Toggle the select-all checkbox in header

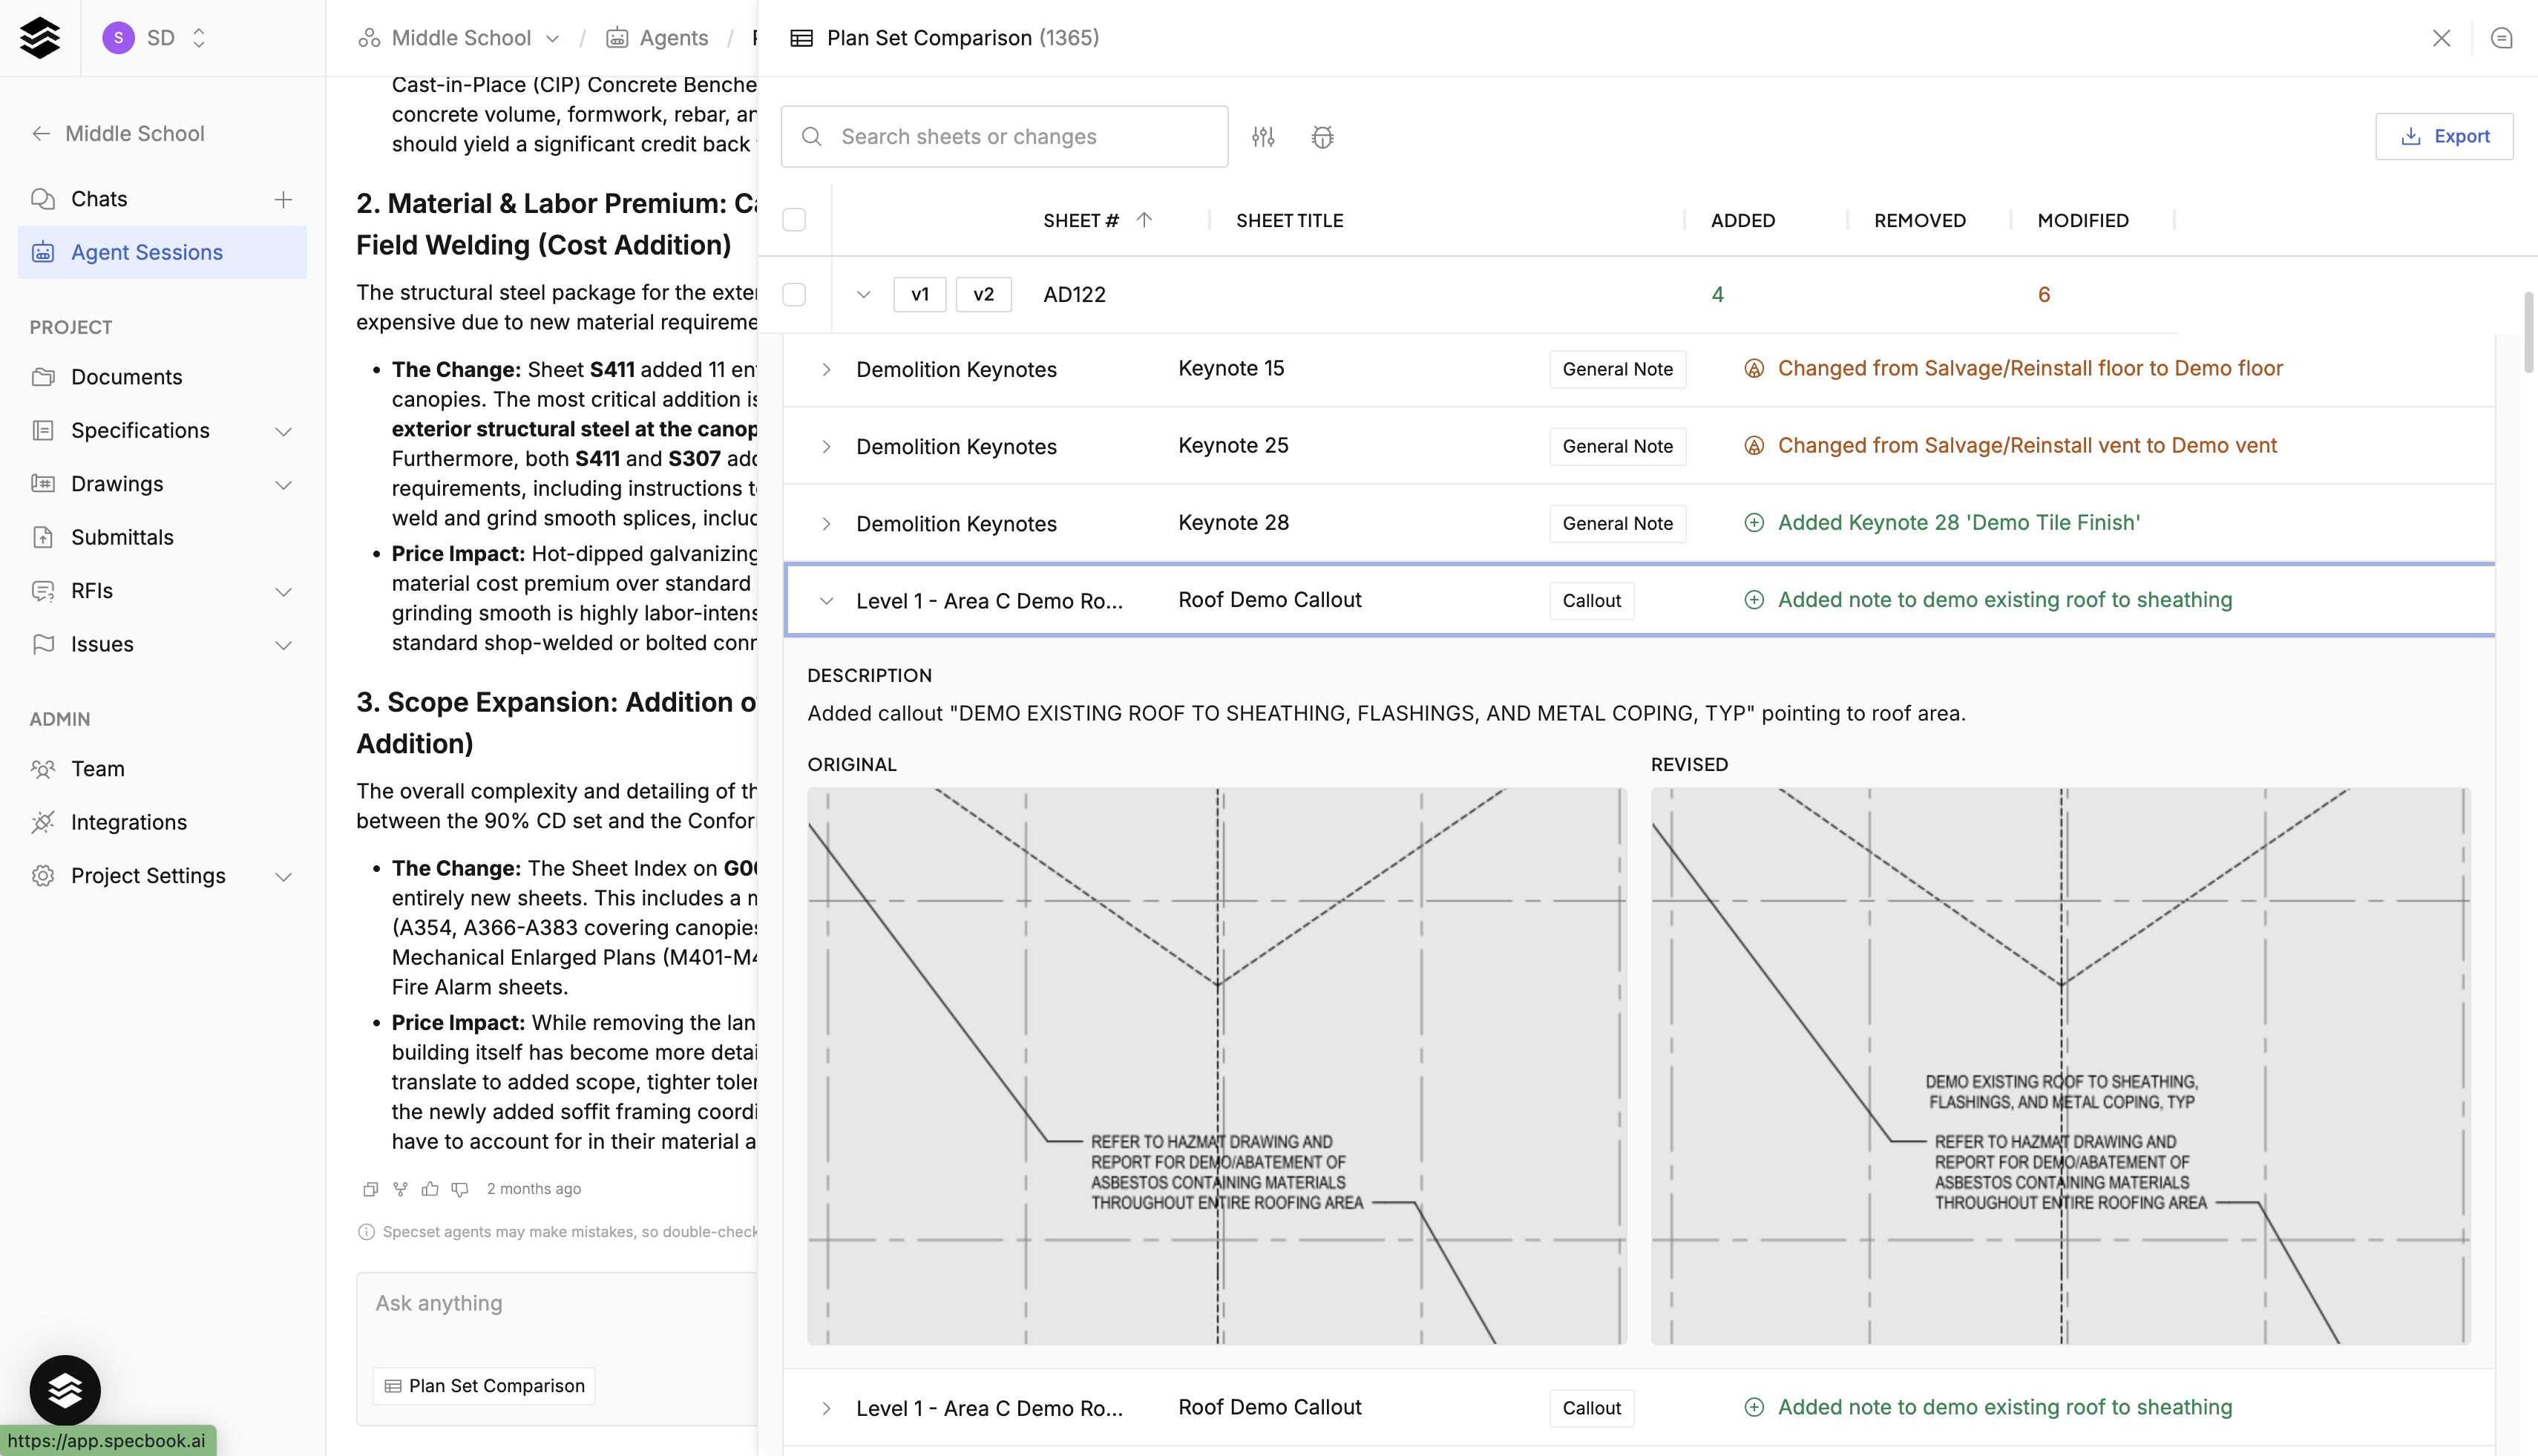pyautogui.click(x=794, y=220)
